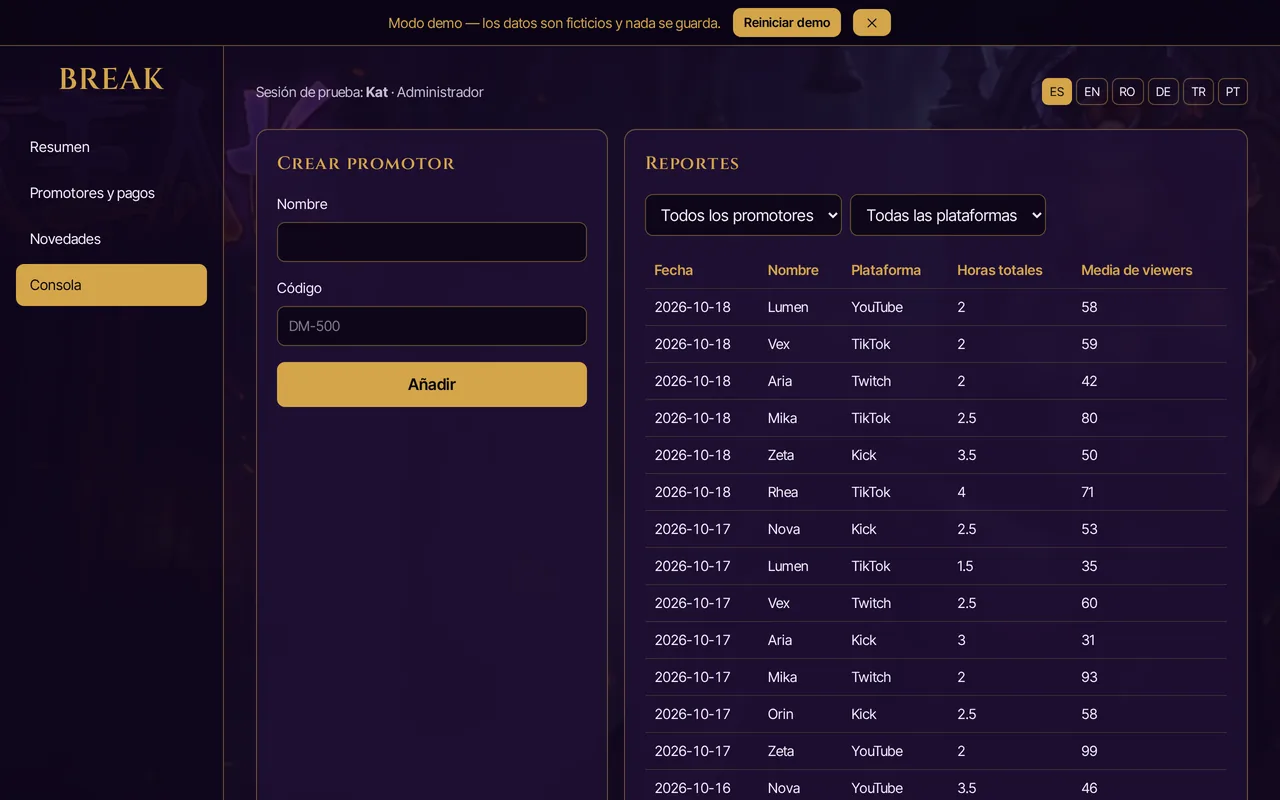Screen dimensions: 1280x800
Task: Open the Resumen section
Action: pos(111,147)
